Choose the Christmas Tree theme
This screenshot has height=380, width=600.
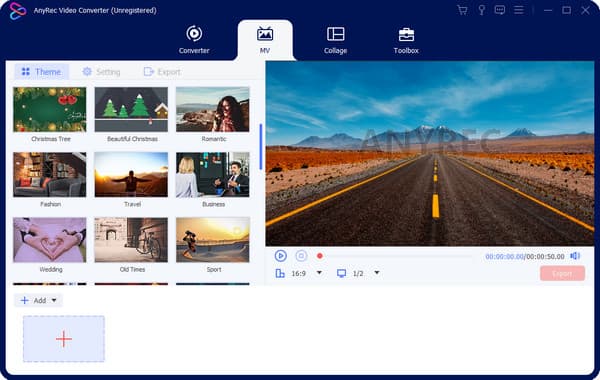50,109
